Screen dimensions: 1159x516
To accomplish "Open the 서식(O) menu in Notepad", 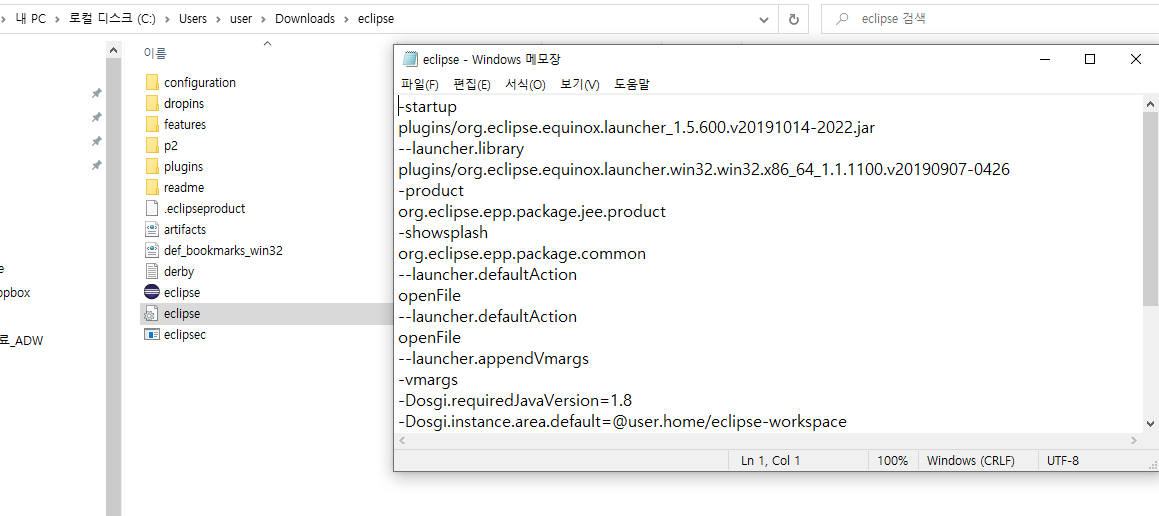I will click(525, 84).
